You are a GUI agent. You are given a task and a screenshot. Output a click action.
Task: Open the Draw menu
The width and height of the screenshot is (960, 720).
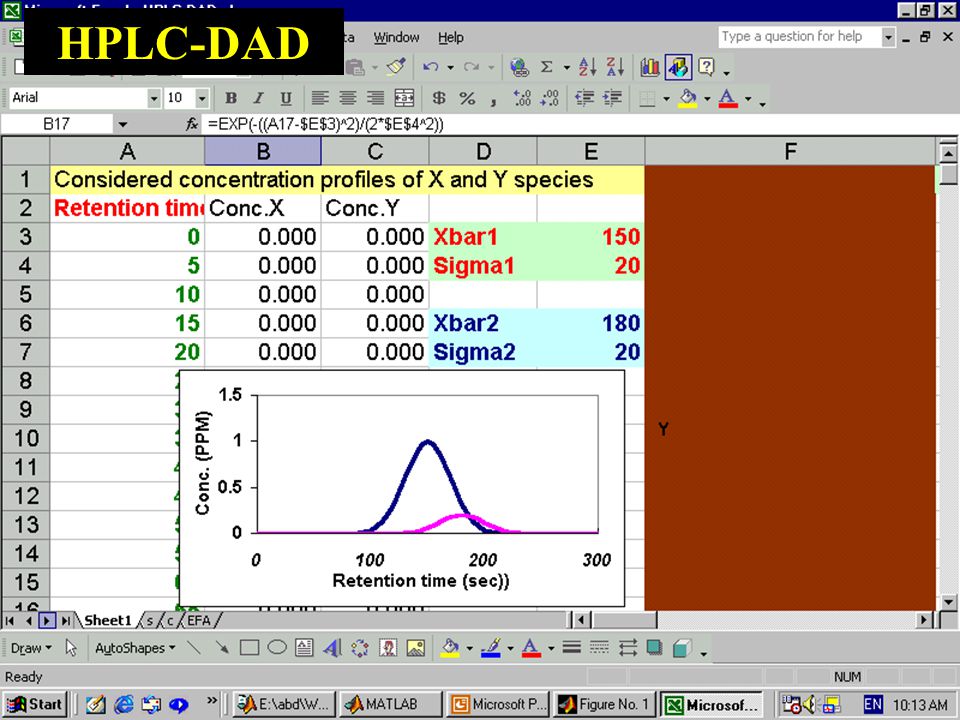[31, 648]
